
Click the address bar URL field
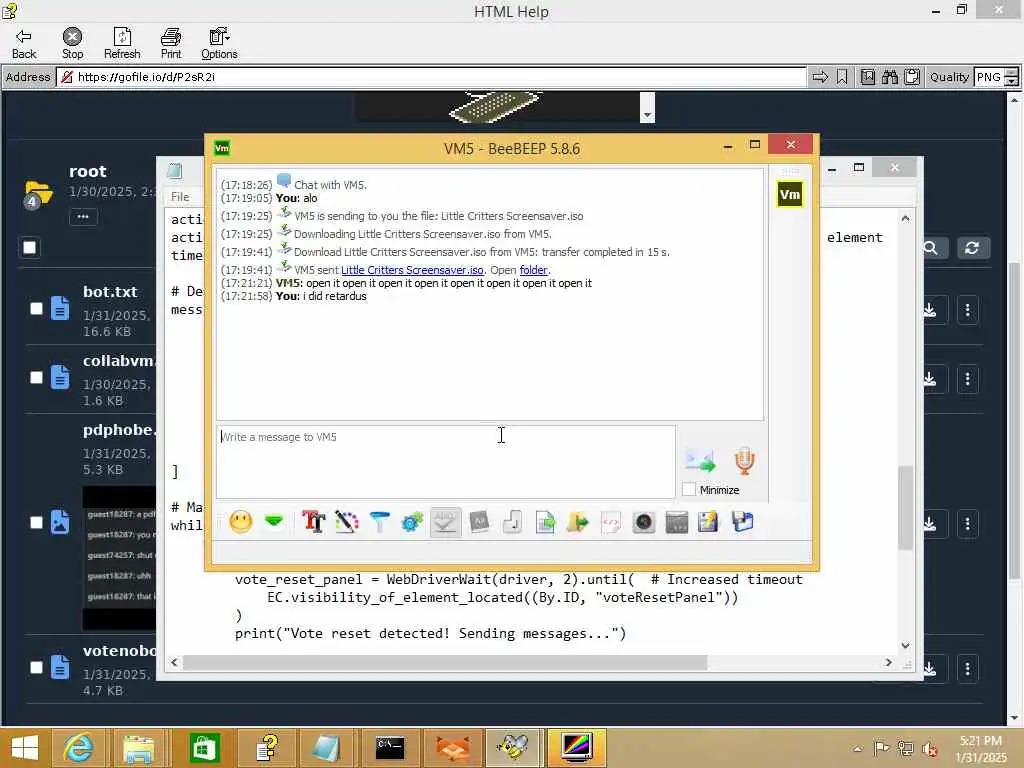431,77
